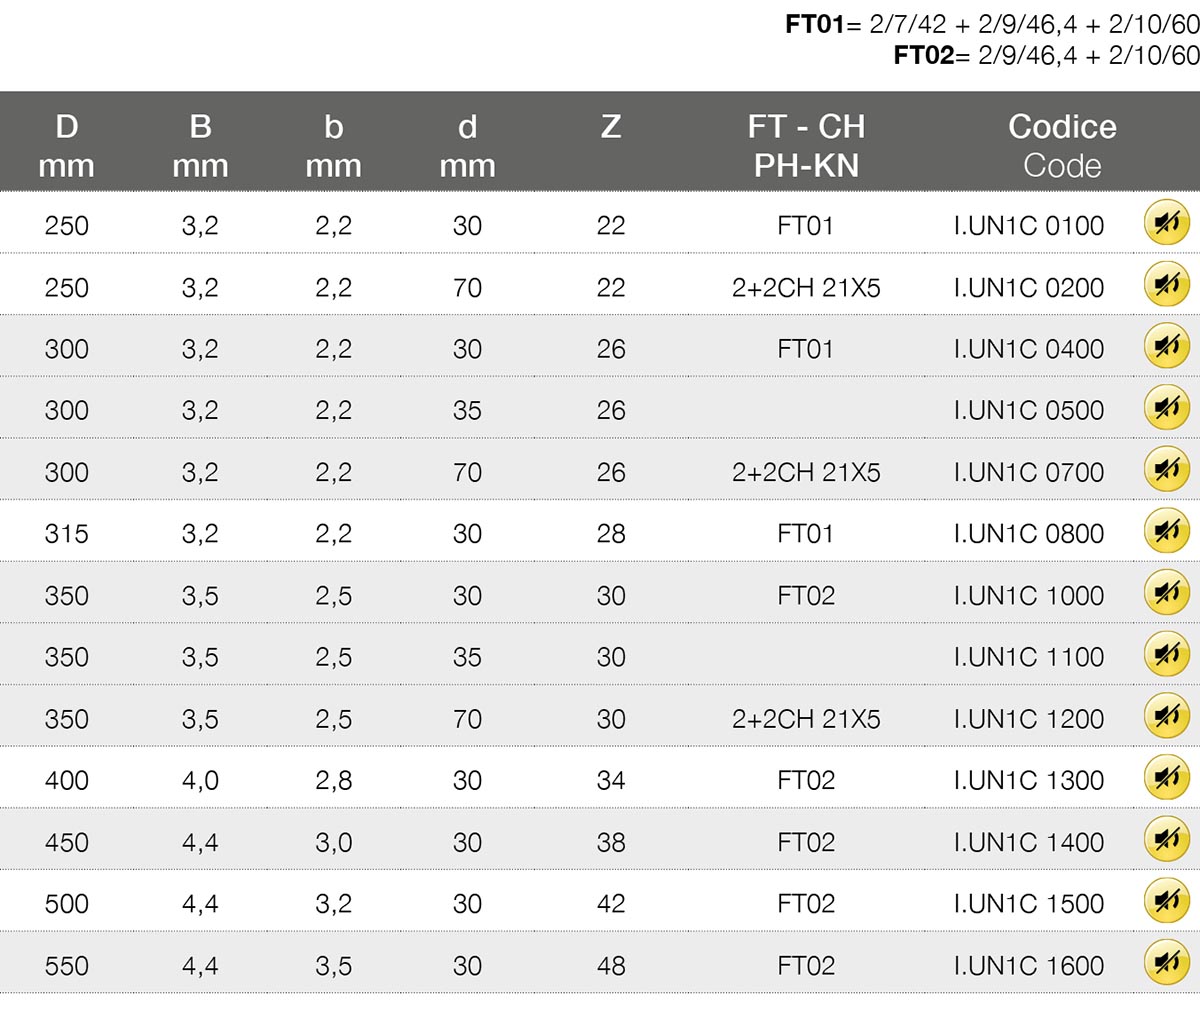The width and height of the screenshot is (1200, 1018).
Task: Select the Z column header
Action: (610, 127)
